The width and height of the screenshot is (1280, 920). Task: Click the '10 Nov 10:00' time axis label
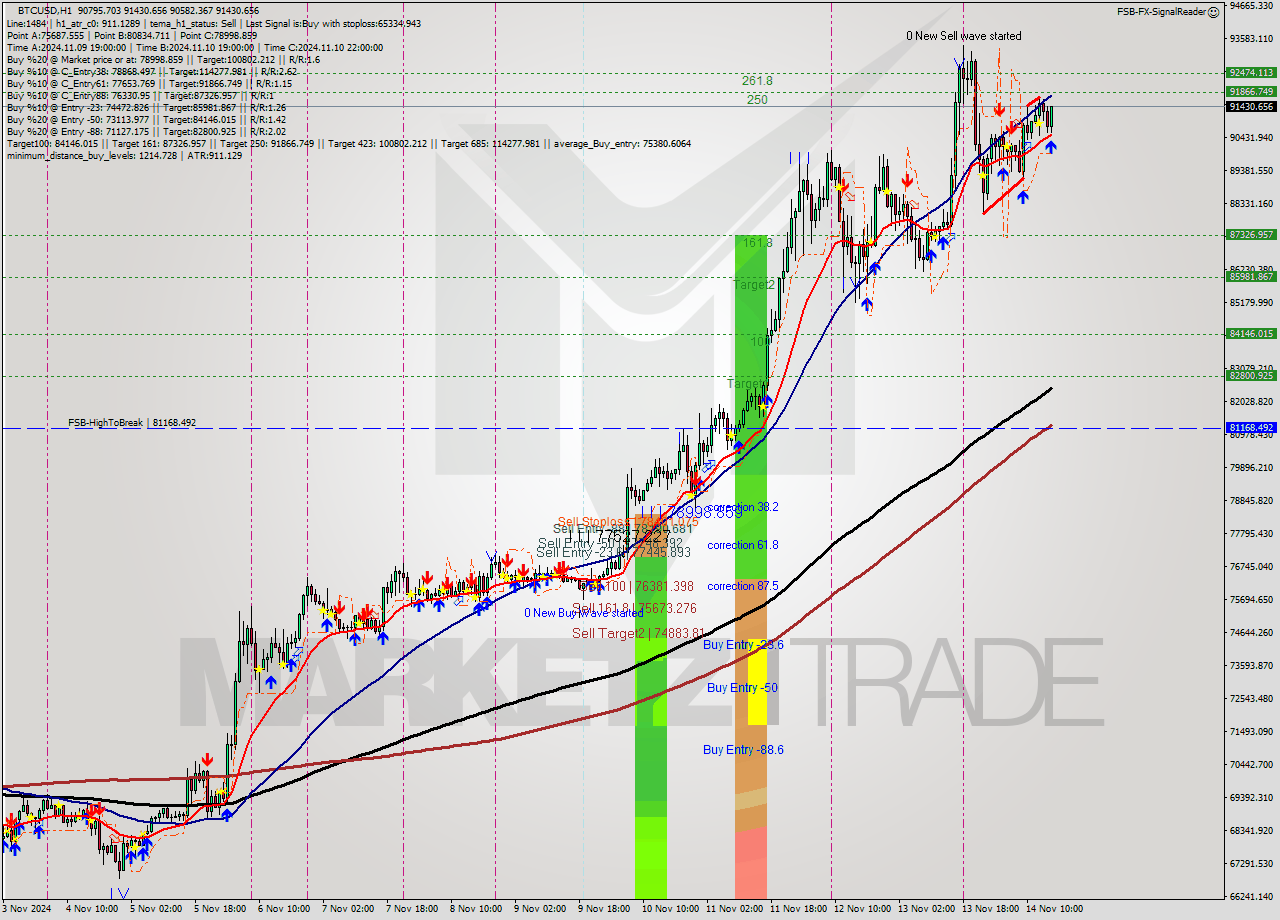tap(670, 909)
